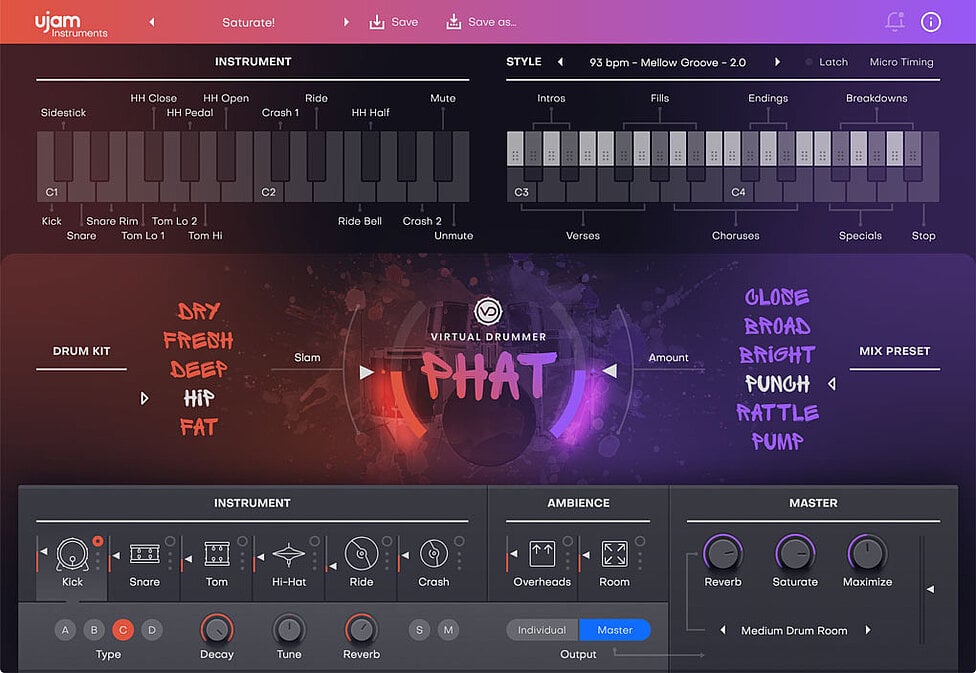Select the Ride cymbal icon
Viewport: 976px width, 673px height.
[x=360, y=554]
